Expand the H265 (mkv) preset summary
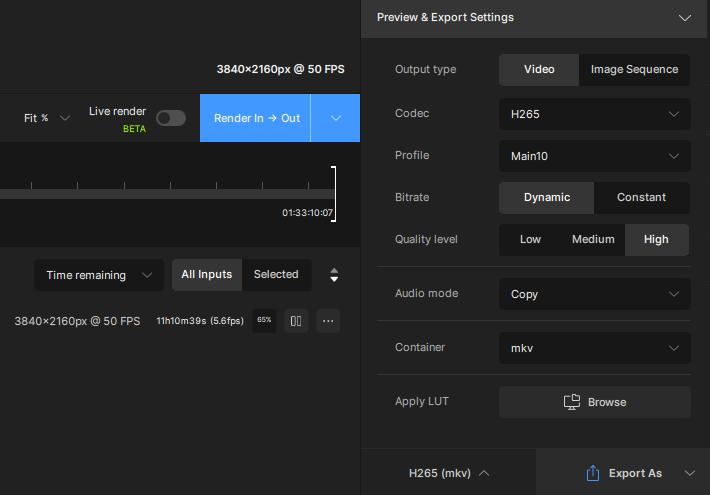Screen dimensions: 710x495 tap(448, 473)
